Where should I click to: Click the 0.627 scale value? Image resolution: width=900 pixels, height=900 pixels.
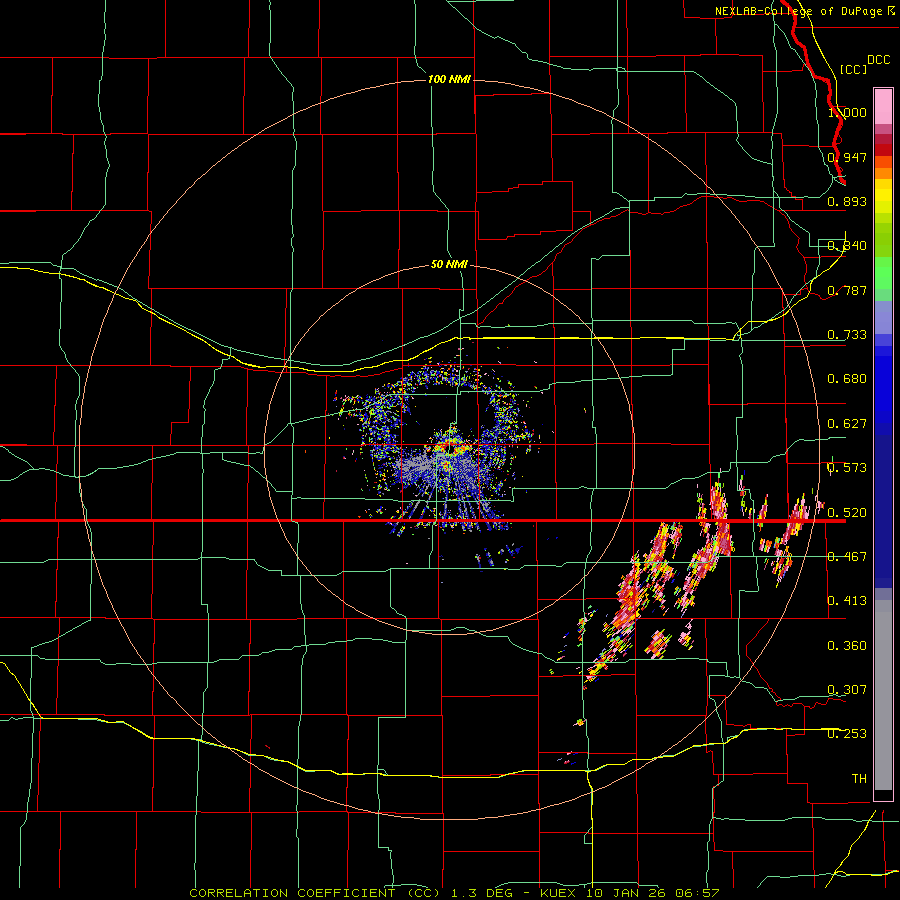tap(847, 424)
